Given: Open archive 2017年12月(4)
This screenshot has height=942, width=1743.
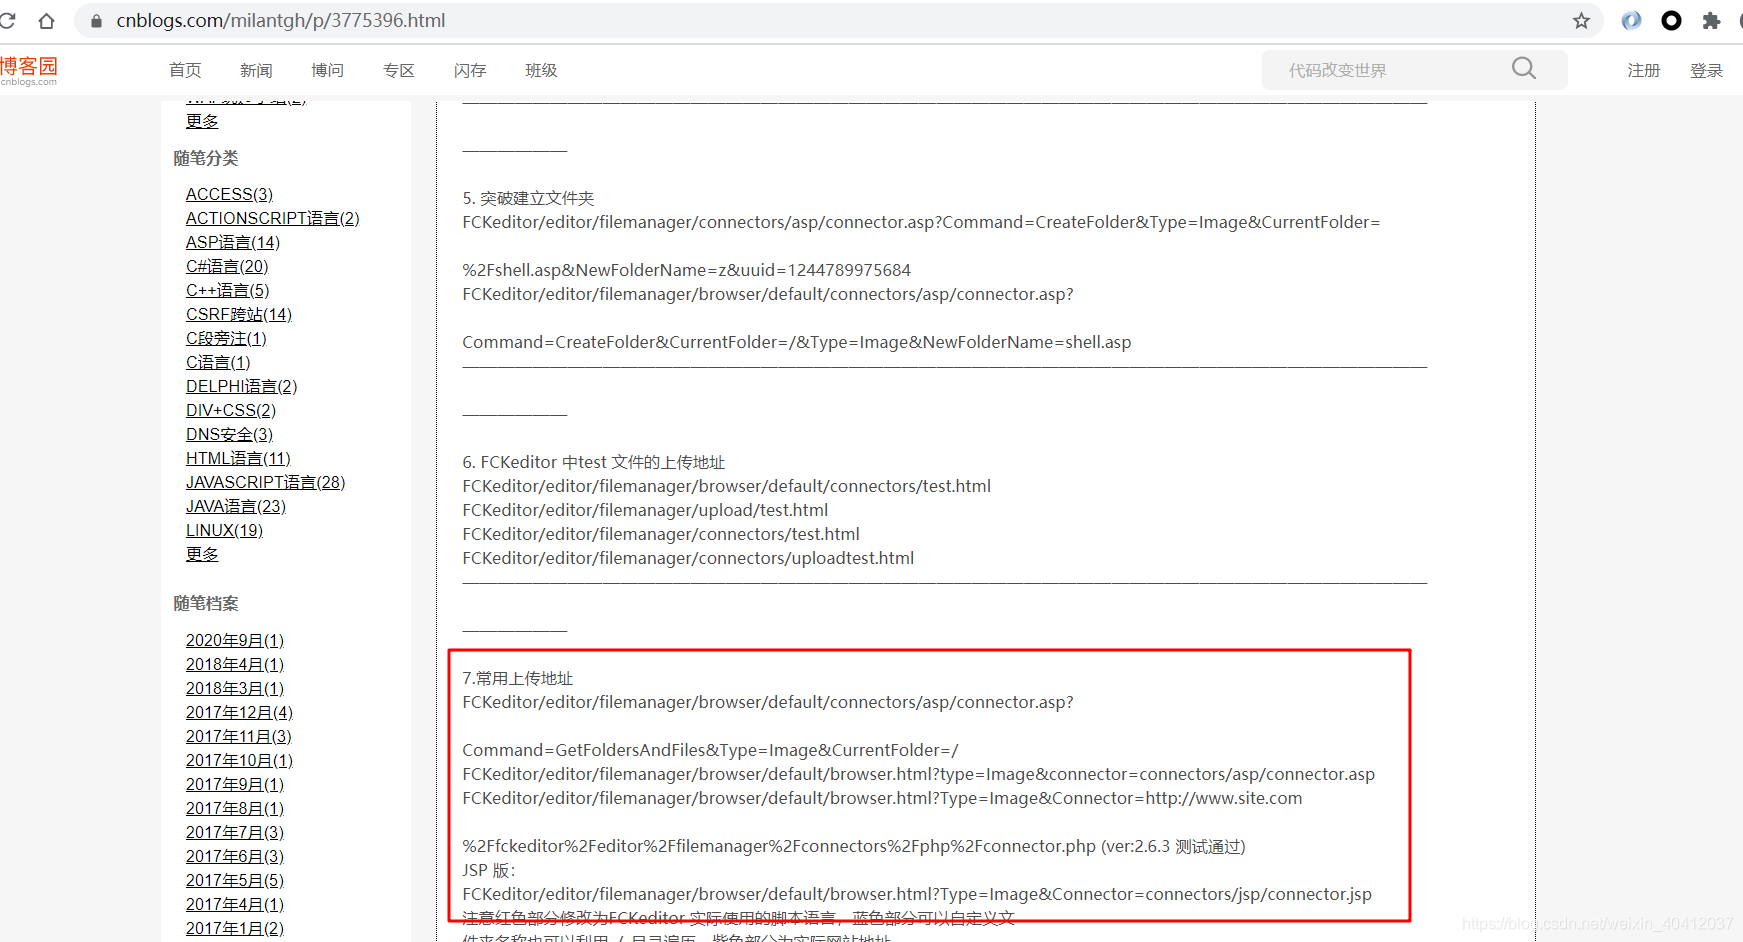Looking at the screenshot, I should [x=239, y=712].
